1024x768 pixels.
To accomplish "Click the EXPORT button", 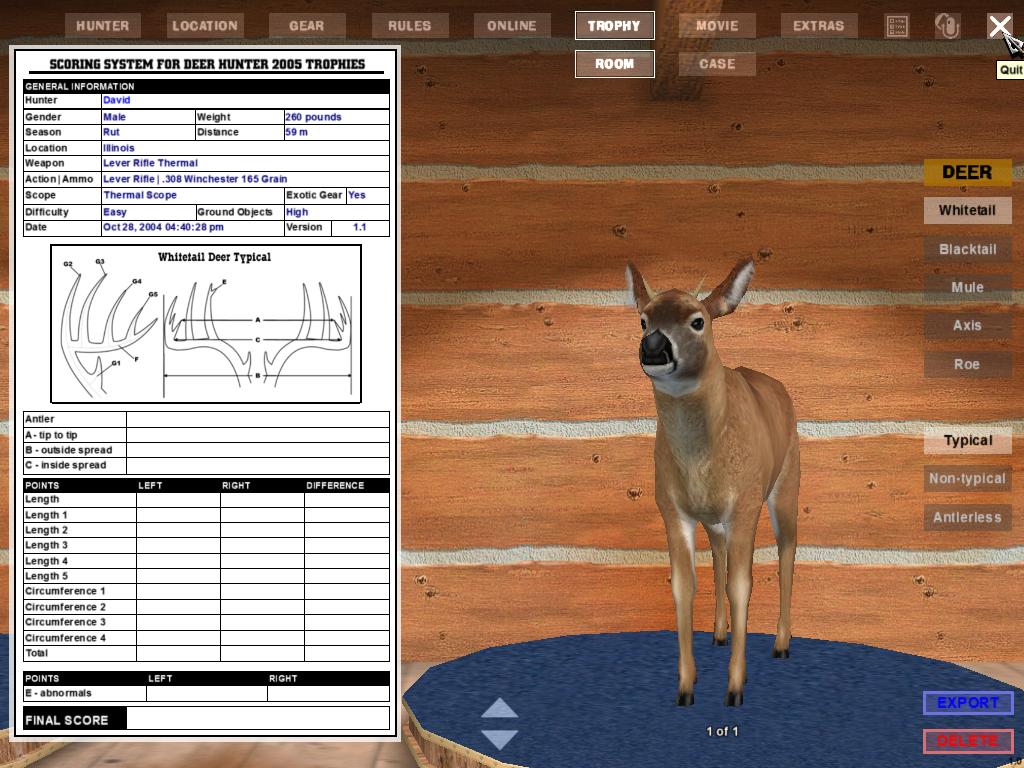I will click(968, 703).
